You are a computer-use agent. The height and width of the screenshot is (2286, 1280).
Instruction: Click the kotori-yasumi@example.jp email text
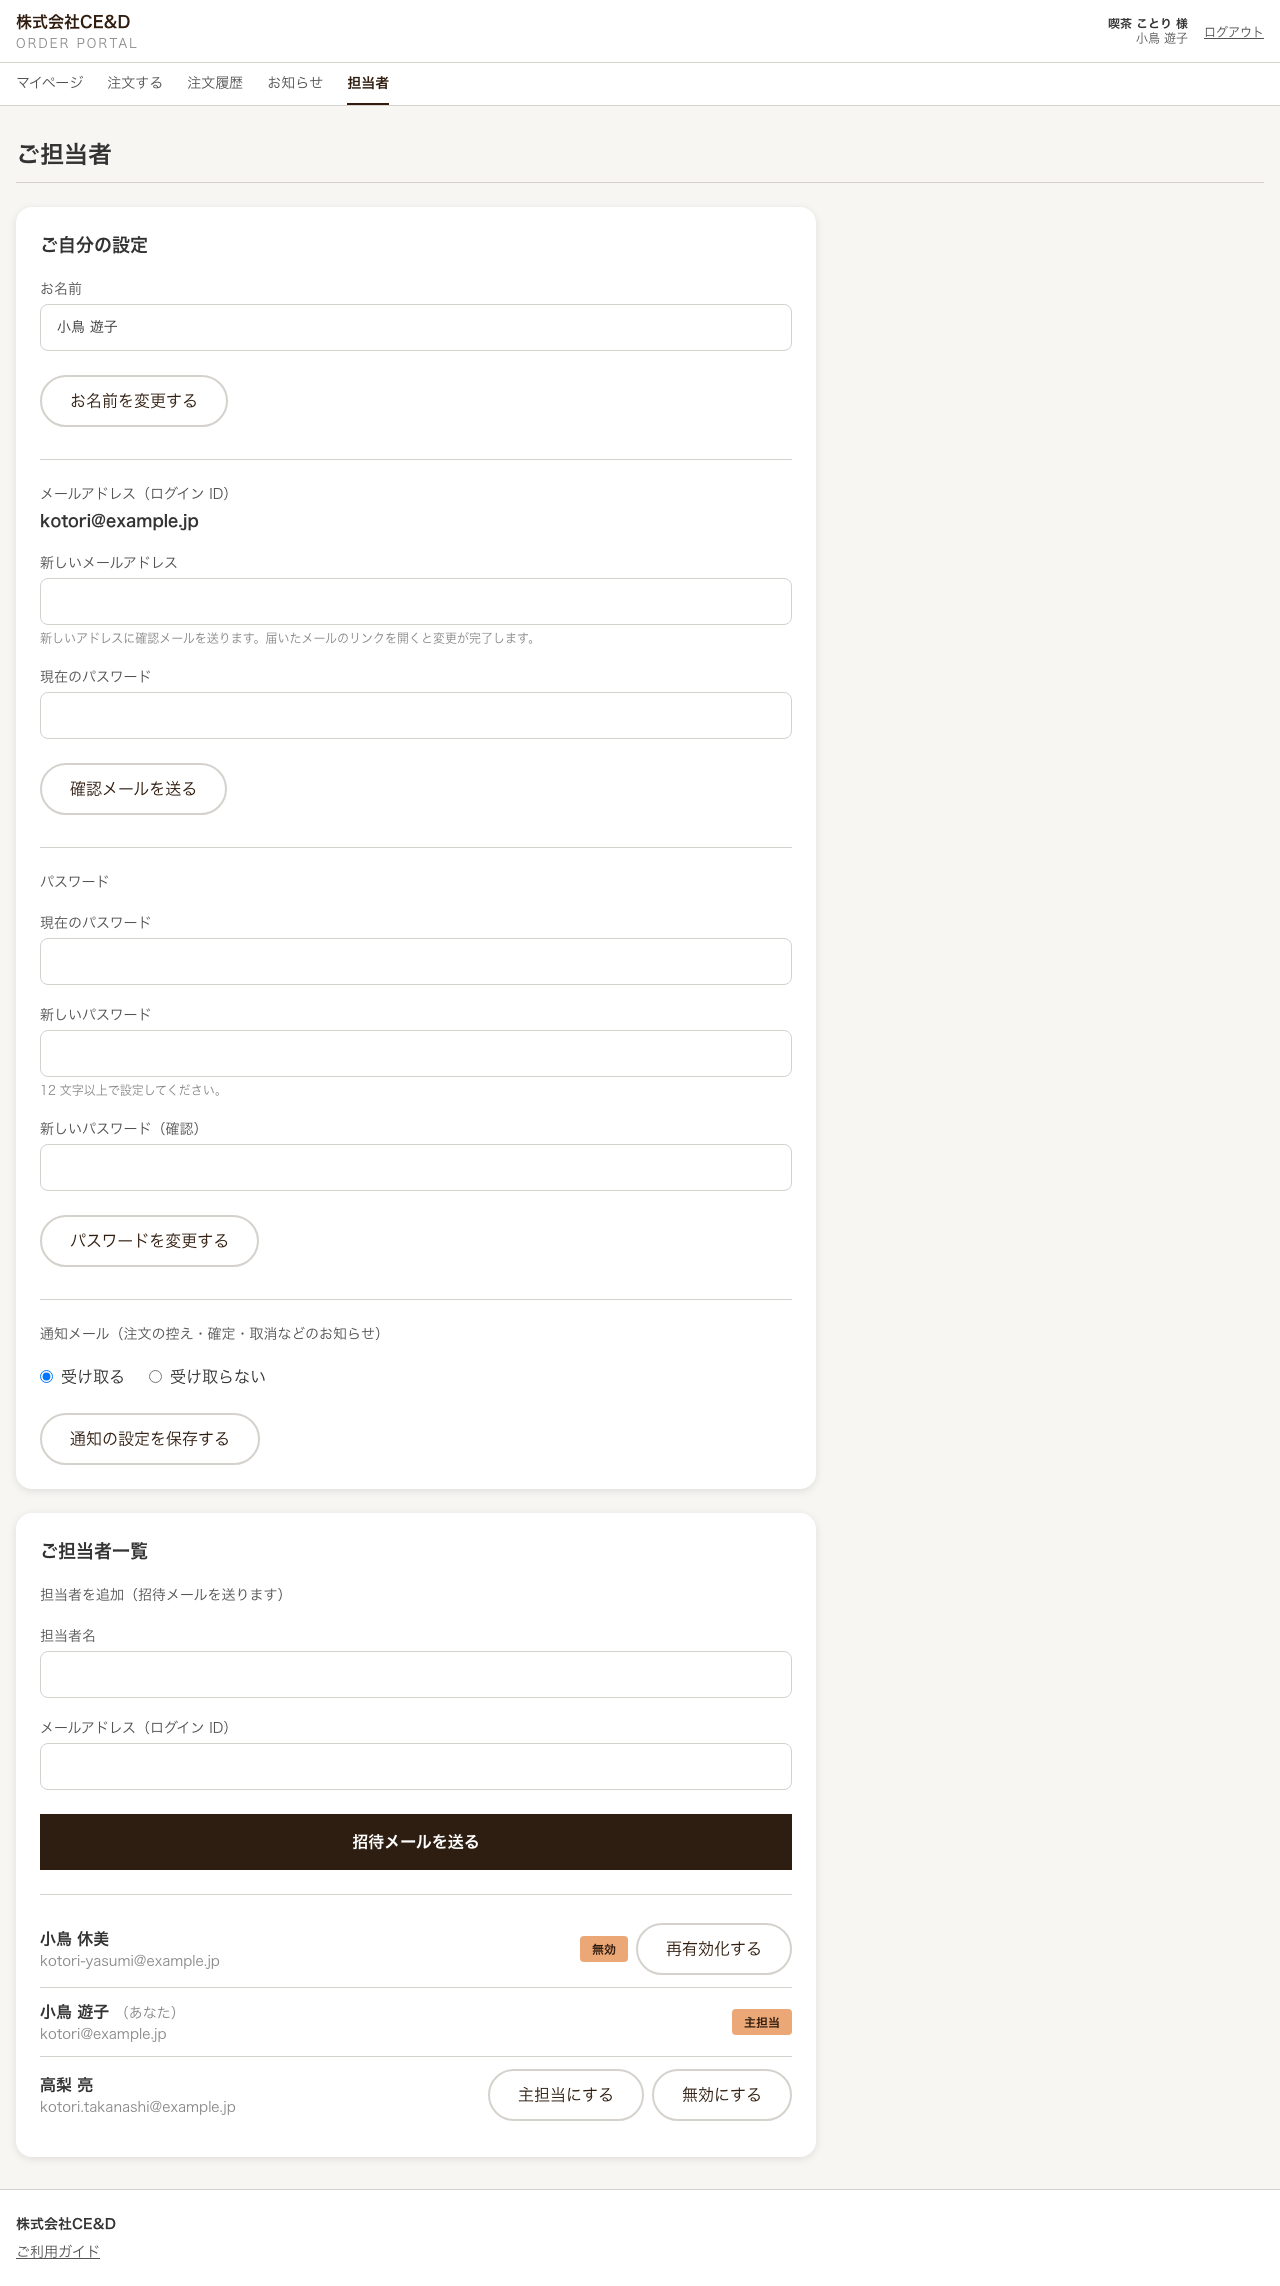tap(130, 1961)
